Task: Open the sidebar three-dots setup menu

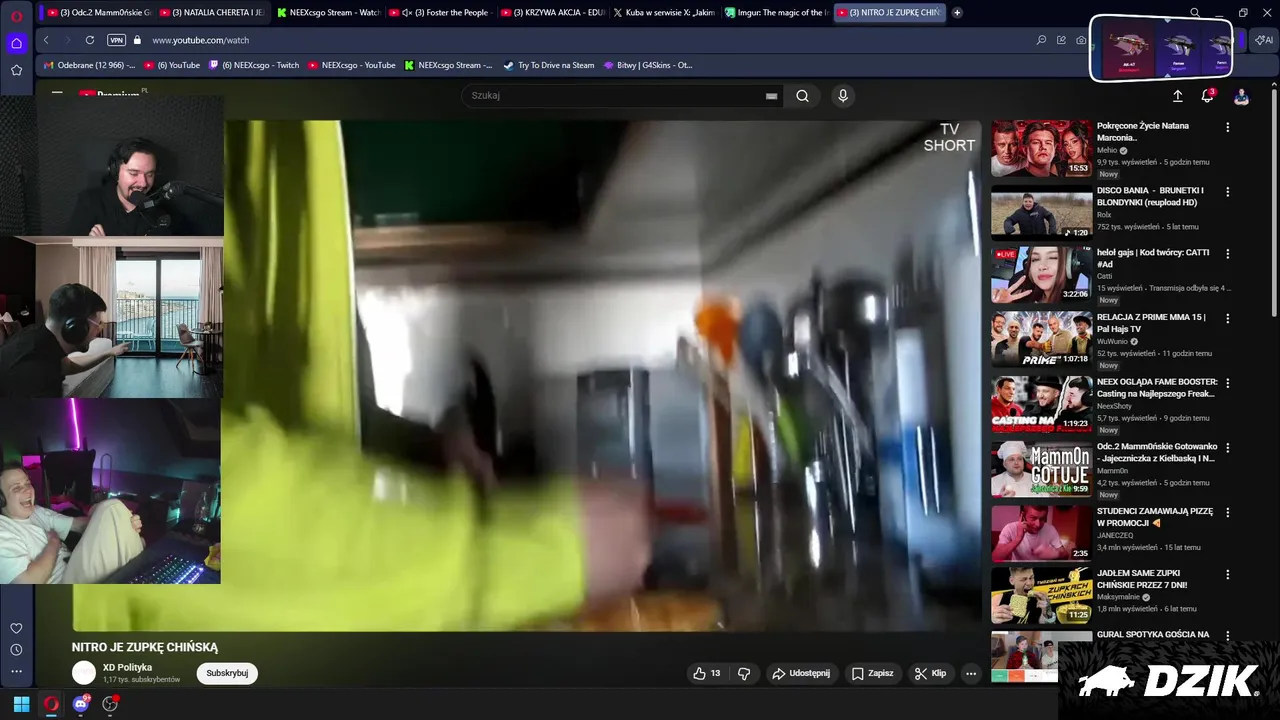Action: point(16,672)
